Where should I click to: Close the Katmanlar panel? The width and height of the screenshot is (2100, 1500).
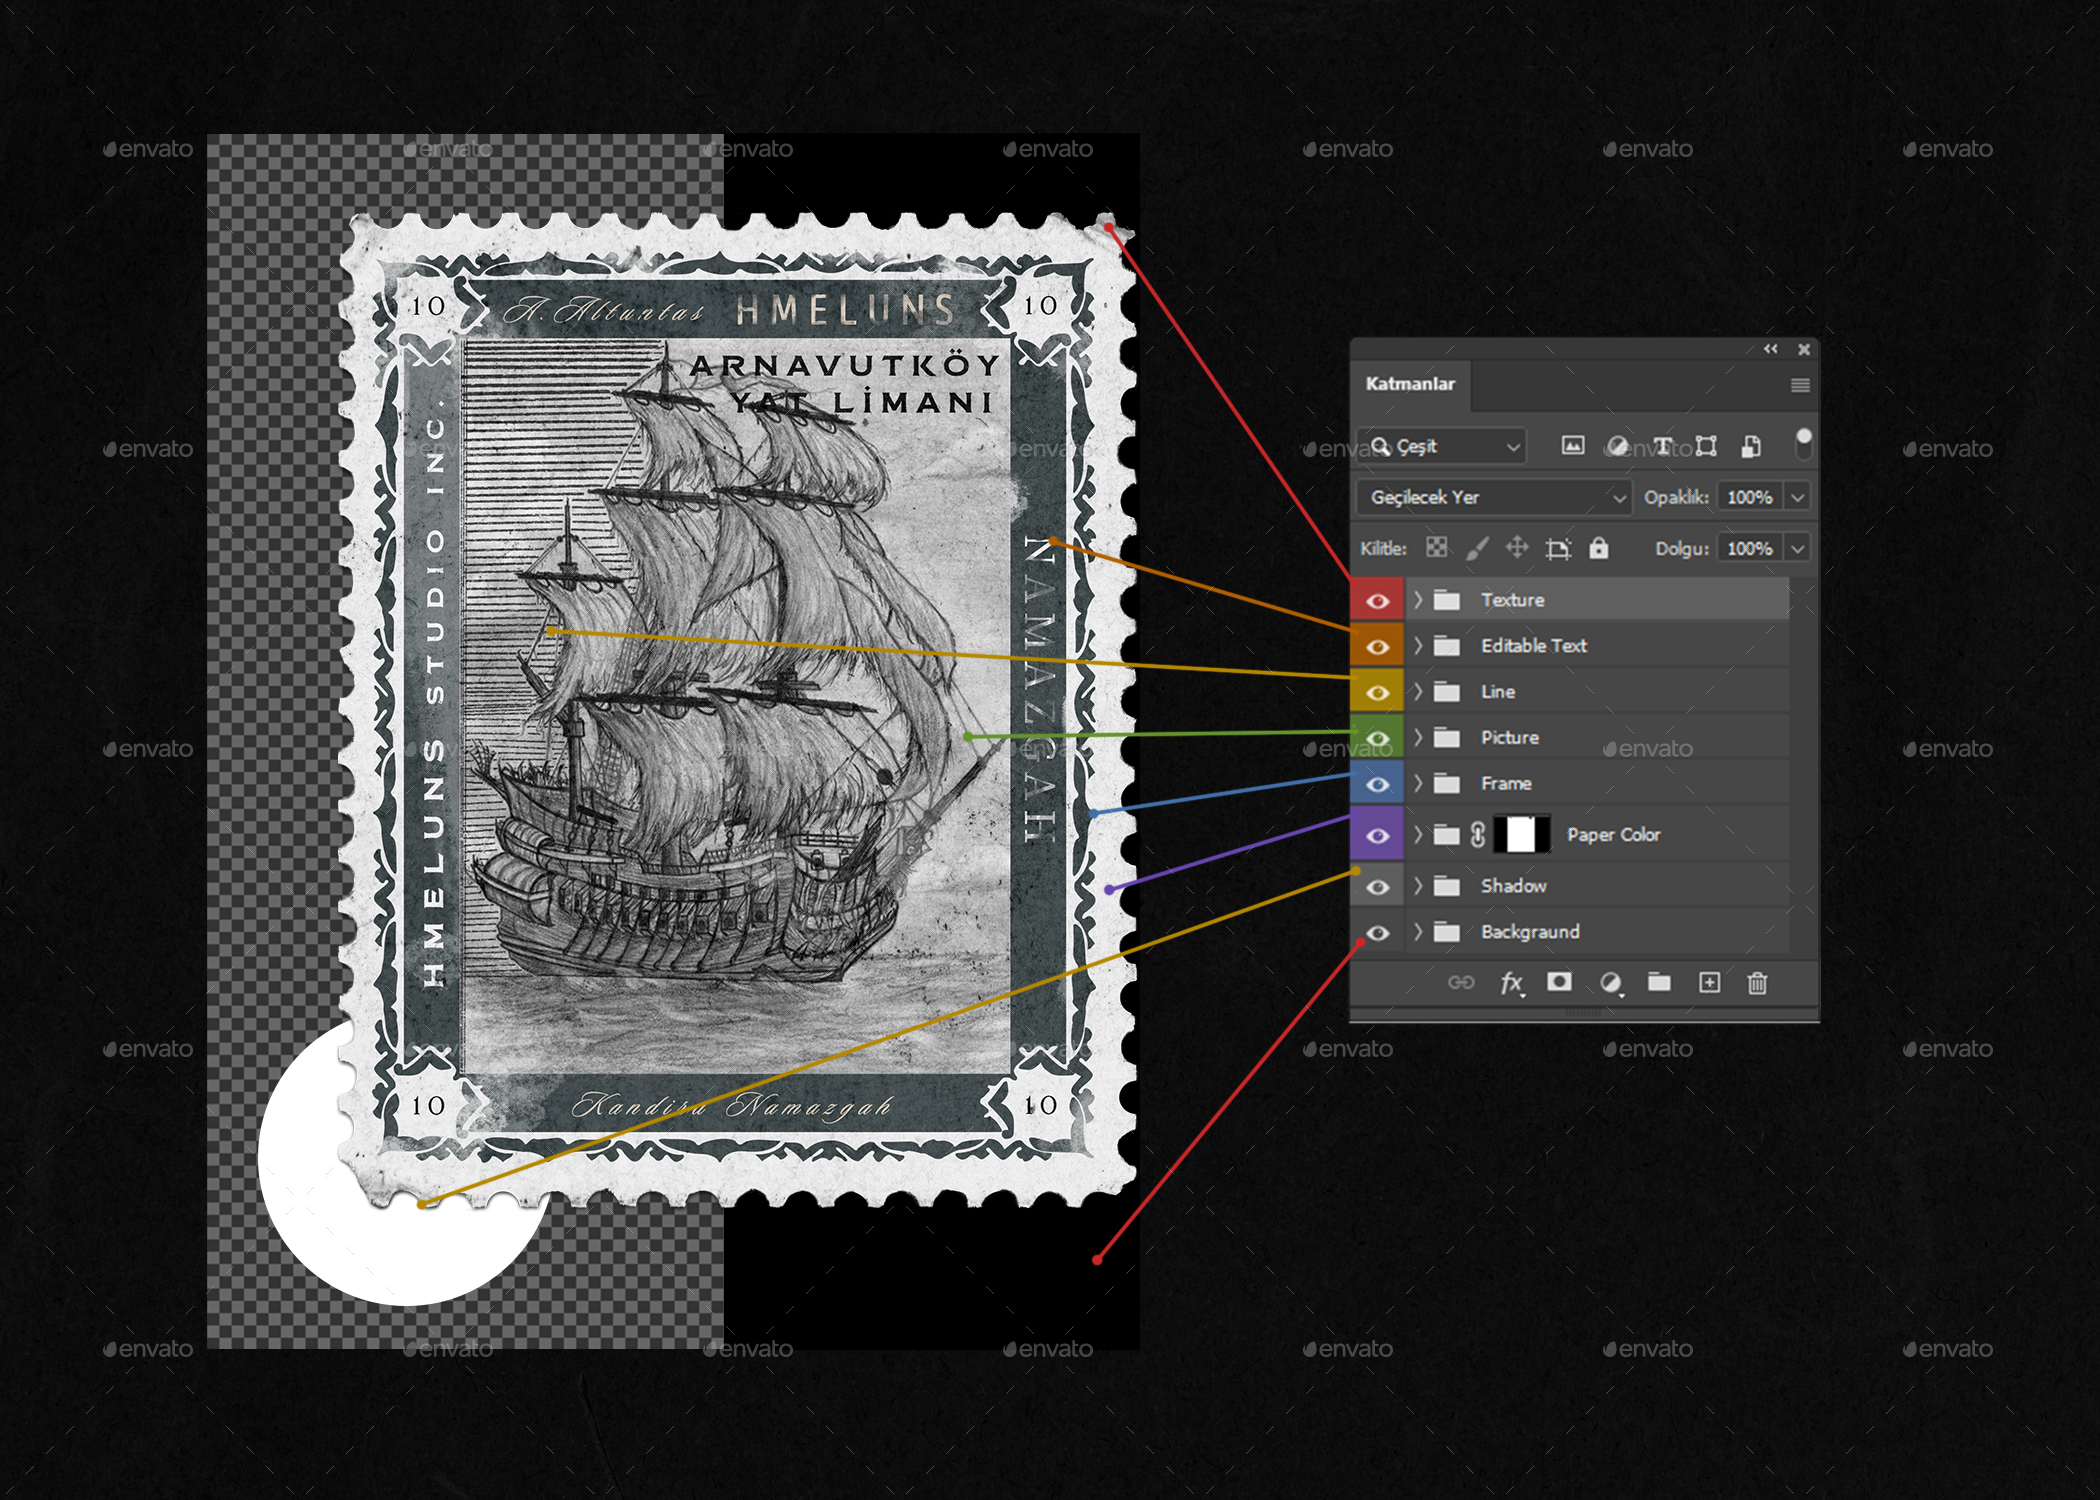point(1804,349)
